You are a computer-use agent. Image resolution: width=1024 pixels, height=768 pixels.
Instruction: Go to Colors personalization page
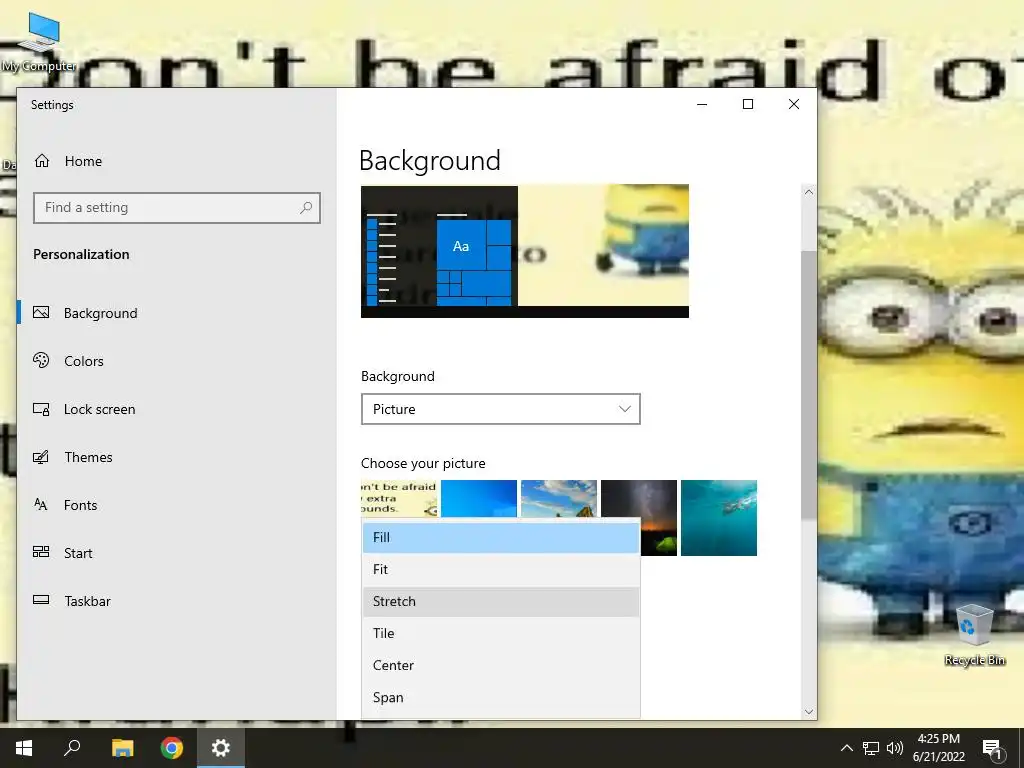84,361
